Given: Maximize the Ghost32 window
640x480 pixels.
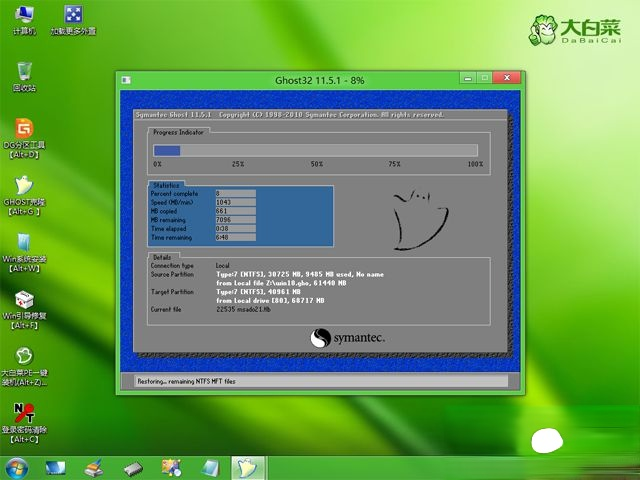Looking at the screenshot, I should (x=484, y=78).
